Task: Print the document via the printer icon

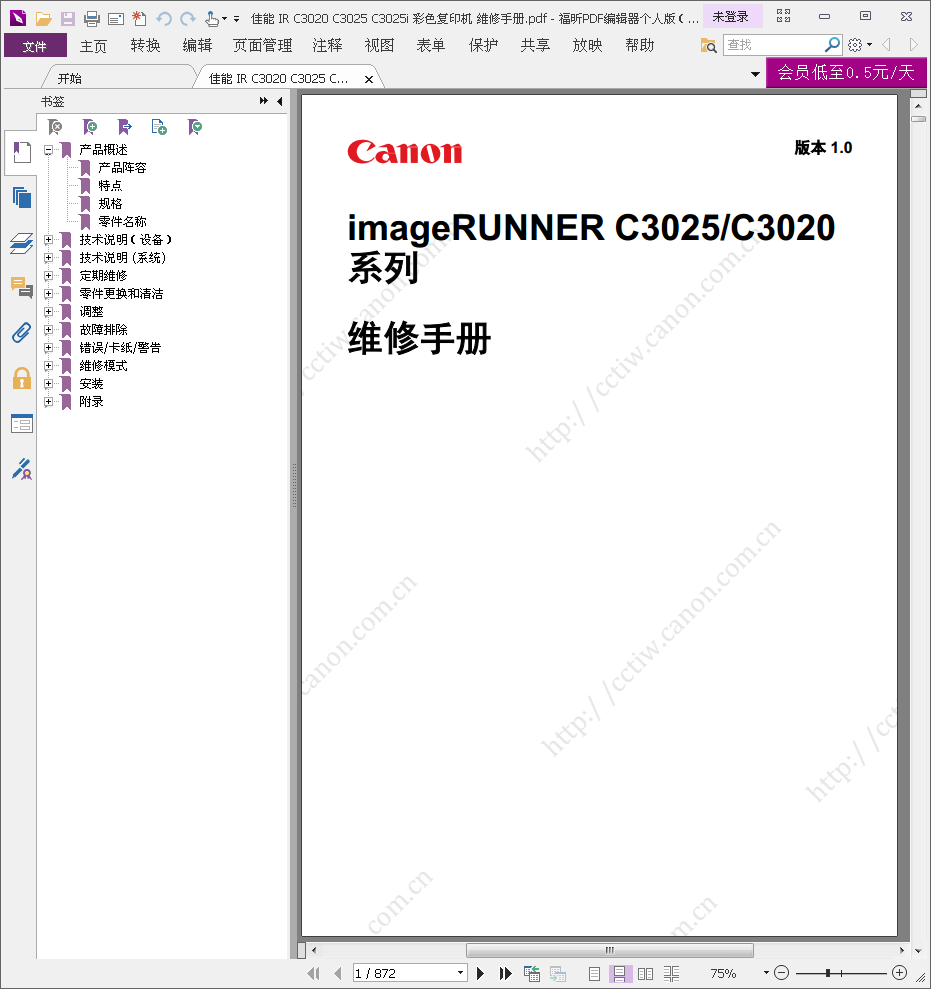Action: [x=92, y=19]
